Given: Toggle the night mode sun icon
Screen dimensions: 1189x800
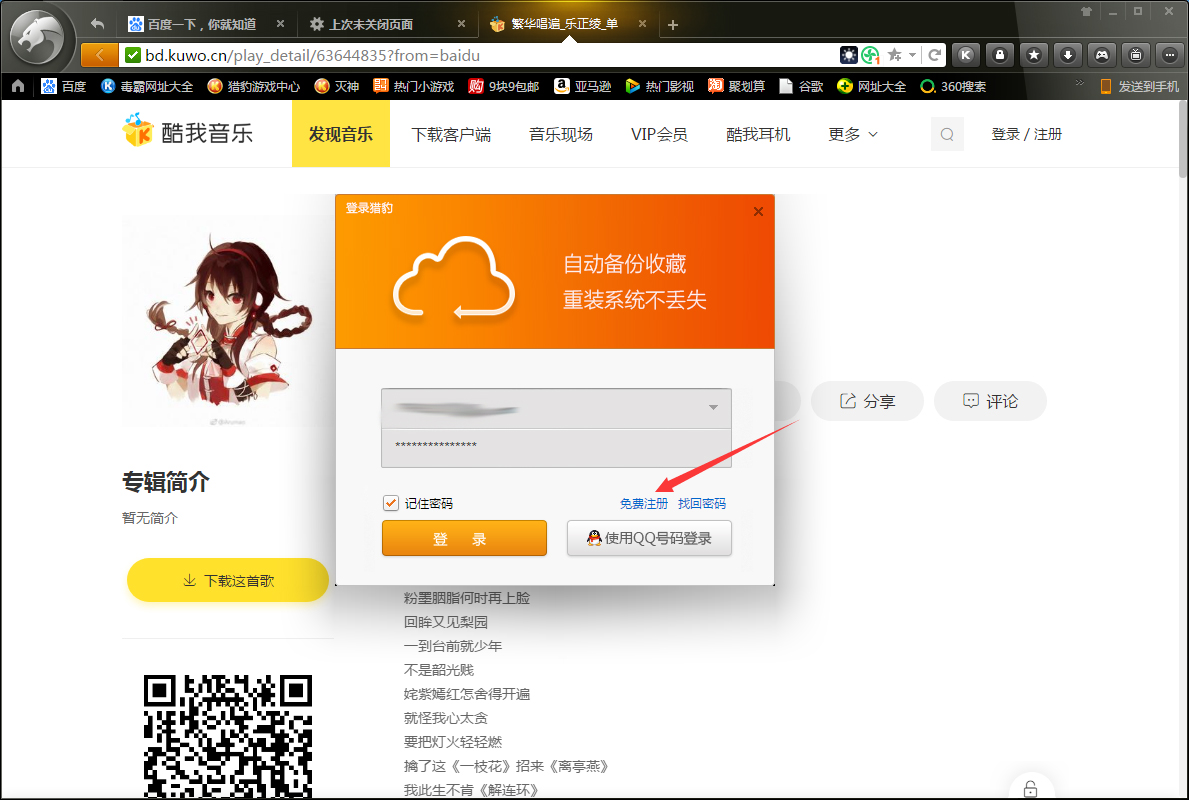Looking at the screenshot, I should [849, 55].
